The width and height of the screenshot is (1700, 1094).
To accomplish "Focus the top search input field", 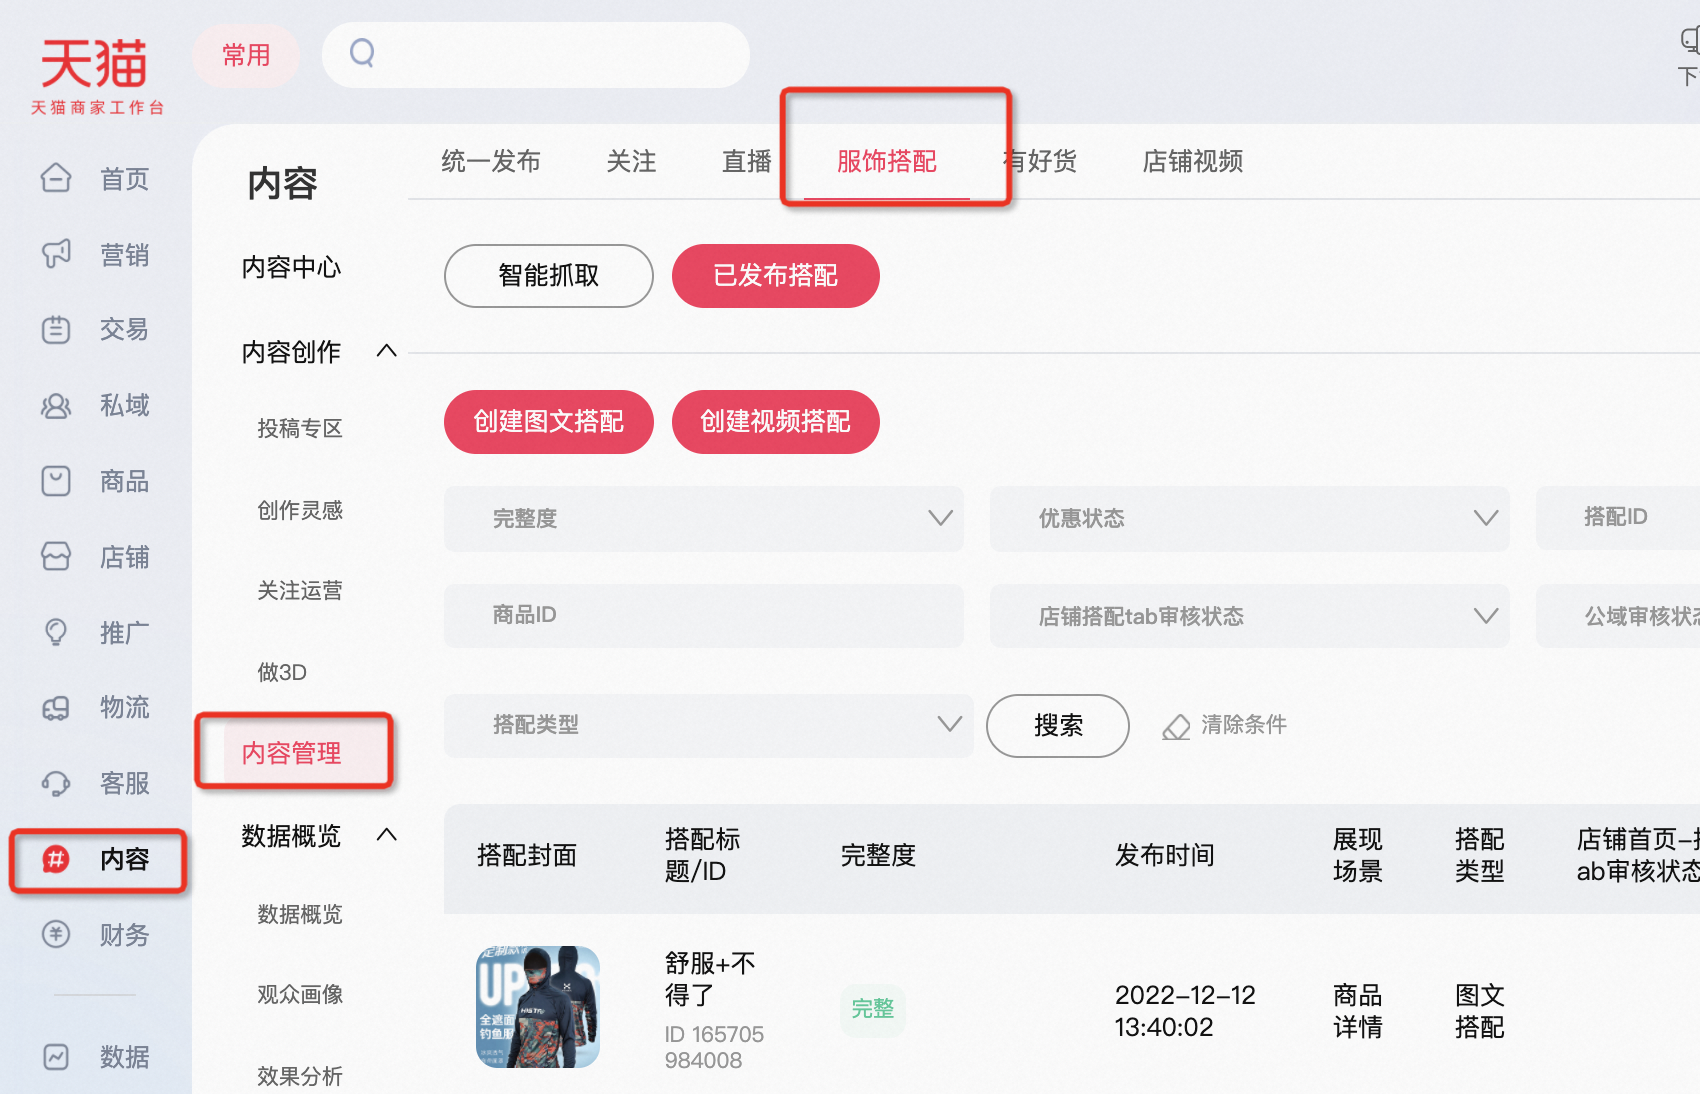I will pyautogui.click(x=536, y=55).
